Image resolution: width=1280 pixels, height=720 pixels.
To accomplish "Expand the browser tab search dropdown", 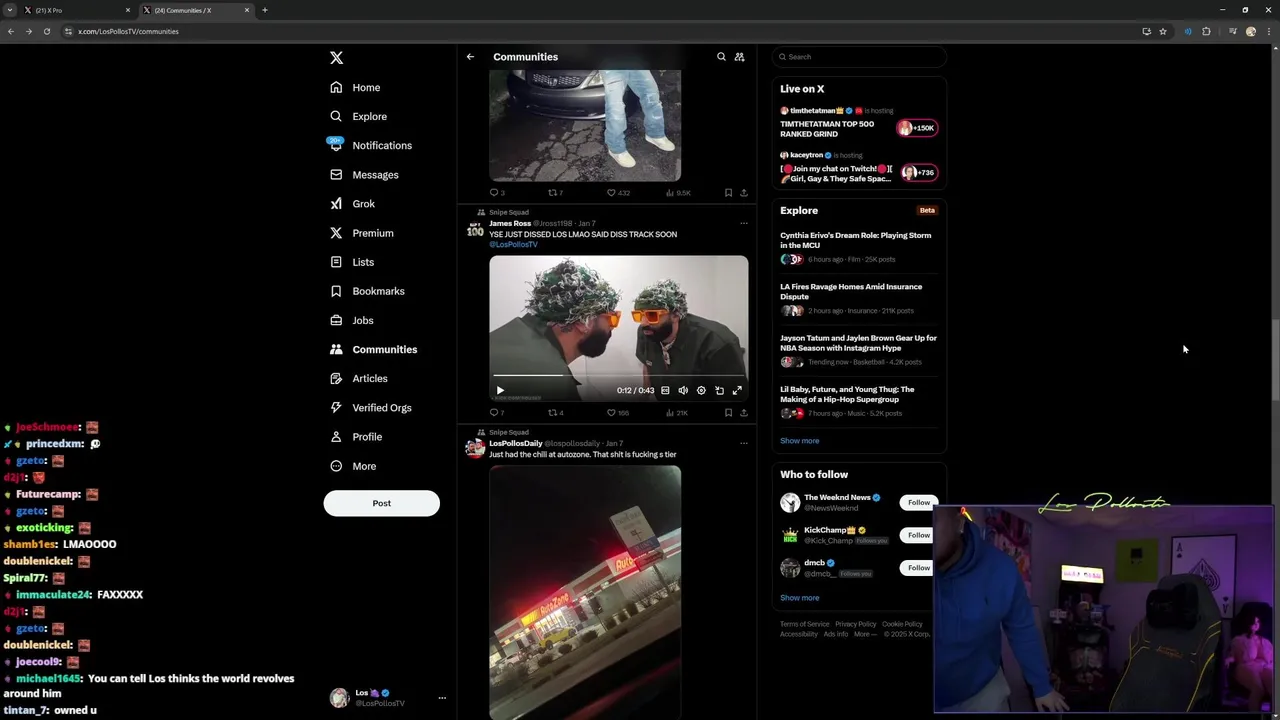I will [9, 10].
